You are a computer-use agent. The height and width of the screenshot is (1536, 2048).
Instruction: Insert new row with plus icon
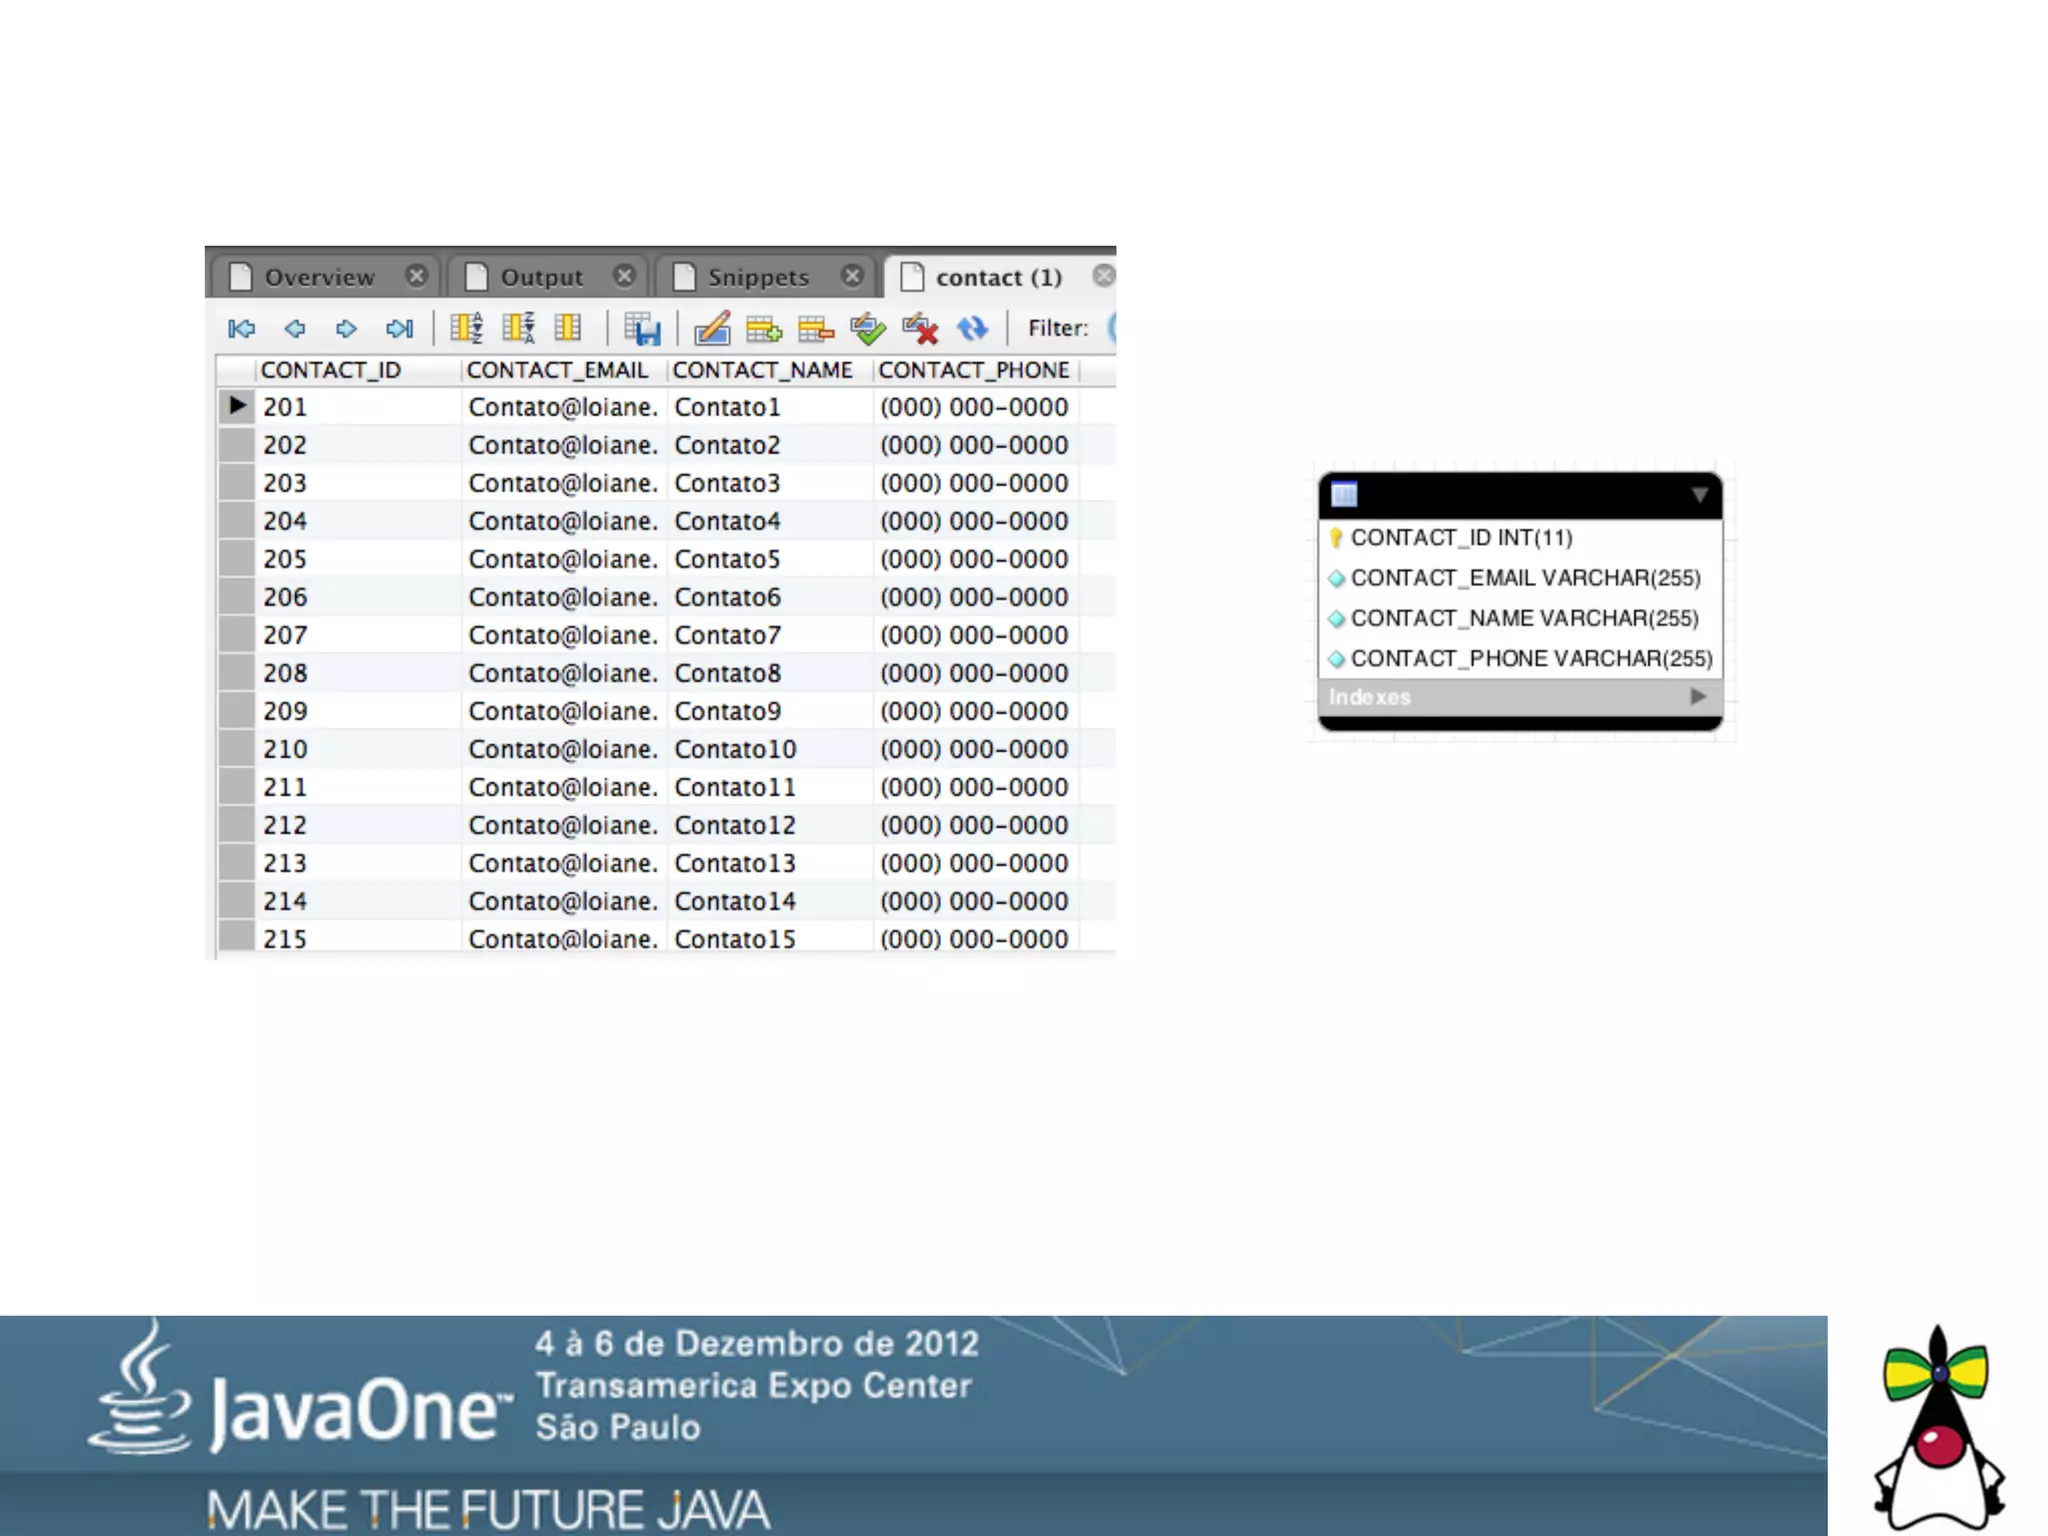(x=764, y=328)
